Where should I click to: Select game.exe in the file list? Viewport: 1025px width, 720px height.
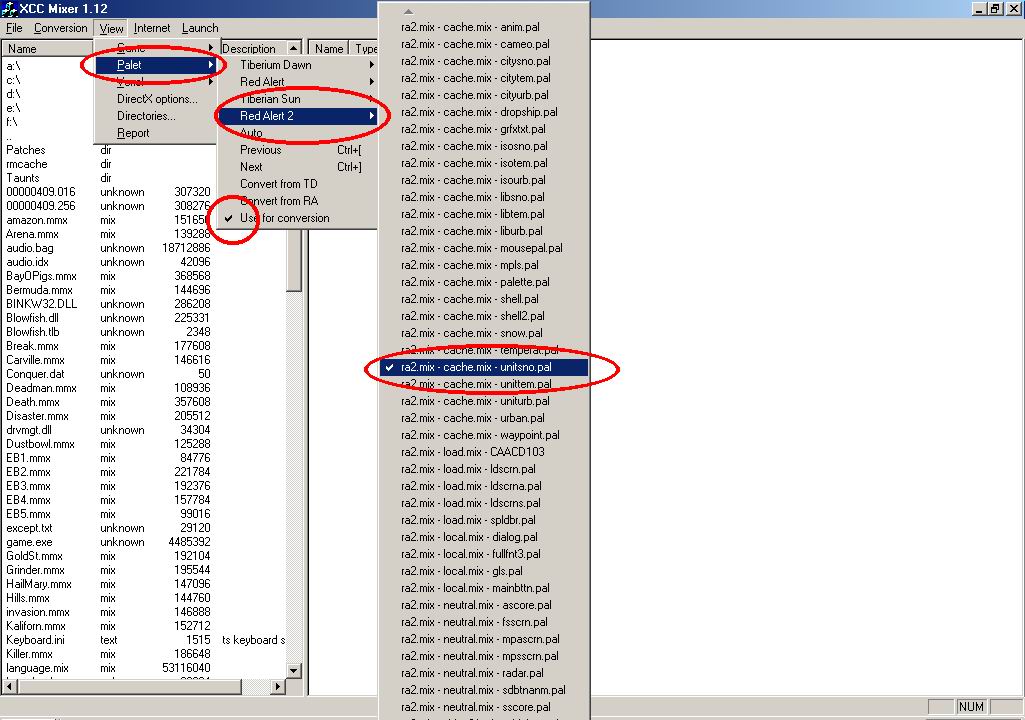[x=29, y=542]
